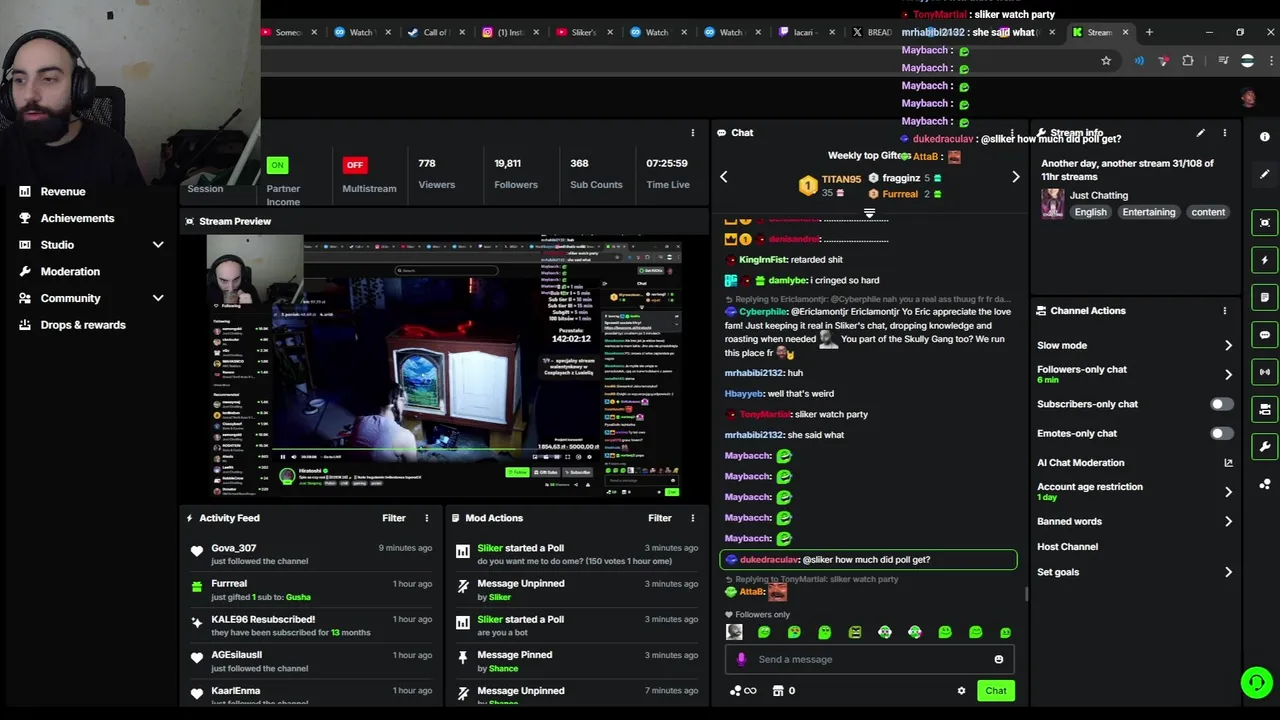Open the chat shop icon
The height and width of the screenshot is (720, 1280).
point(778,691)
